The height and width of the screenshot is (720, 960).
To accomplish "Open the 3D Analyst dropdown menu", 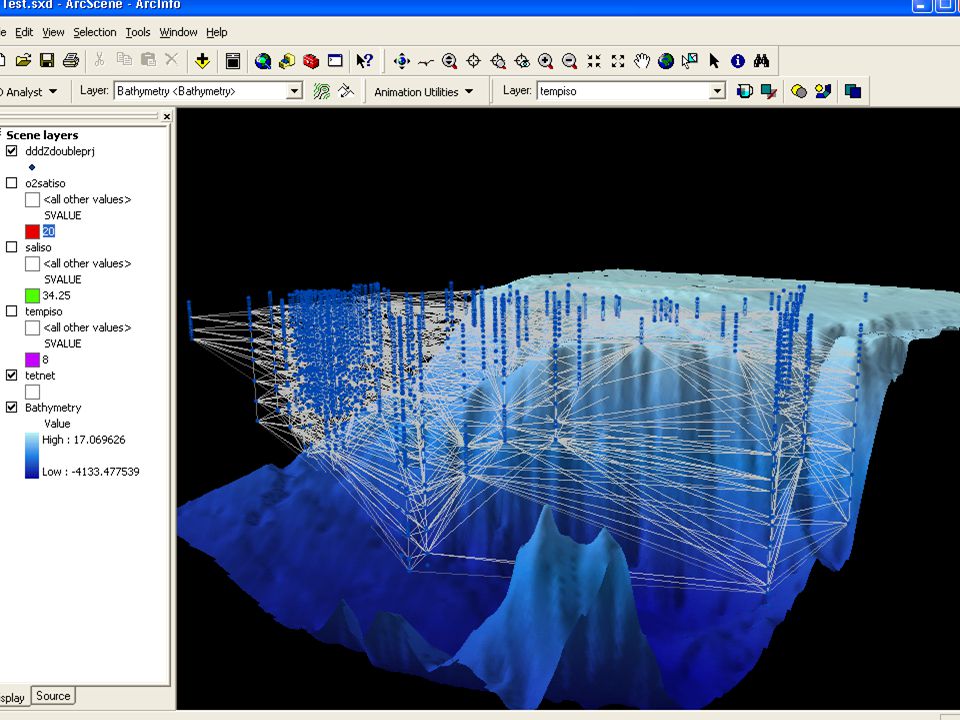I will (28, 92).
